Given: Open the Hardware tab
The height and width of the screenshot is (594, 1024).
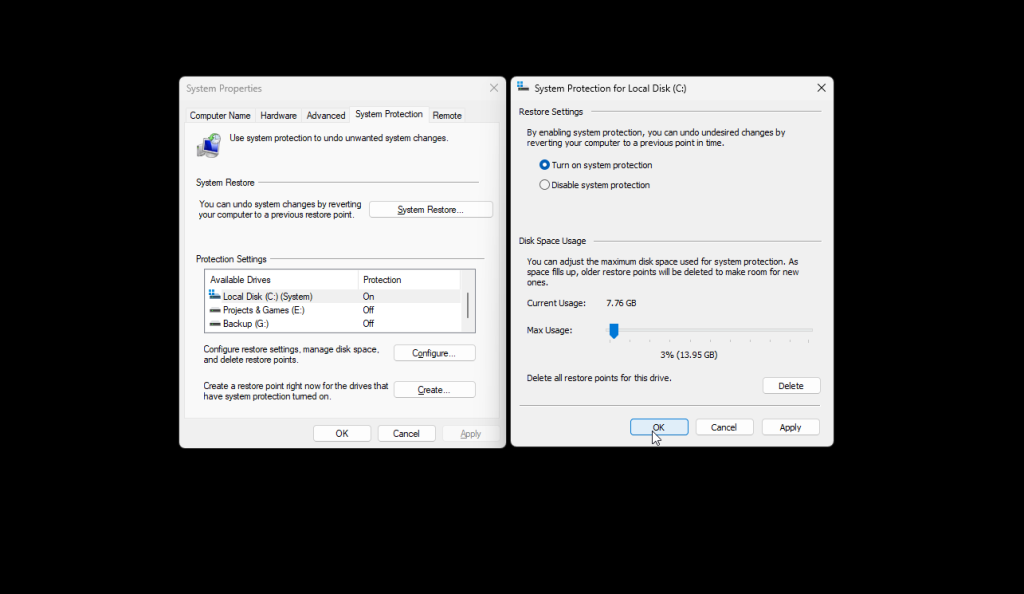Looking at the screenshot, I should (278, 116).
